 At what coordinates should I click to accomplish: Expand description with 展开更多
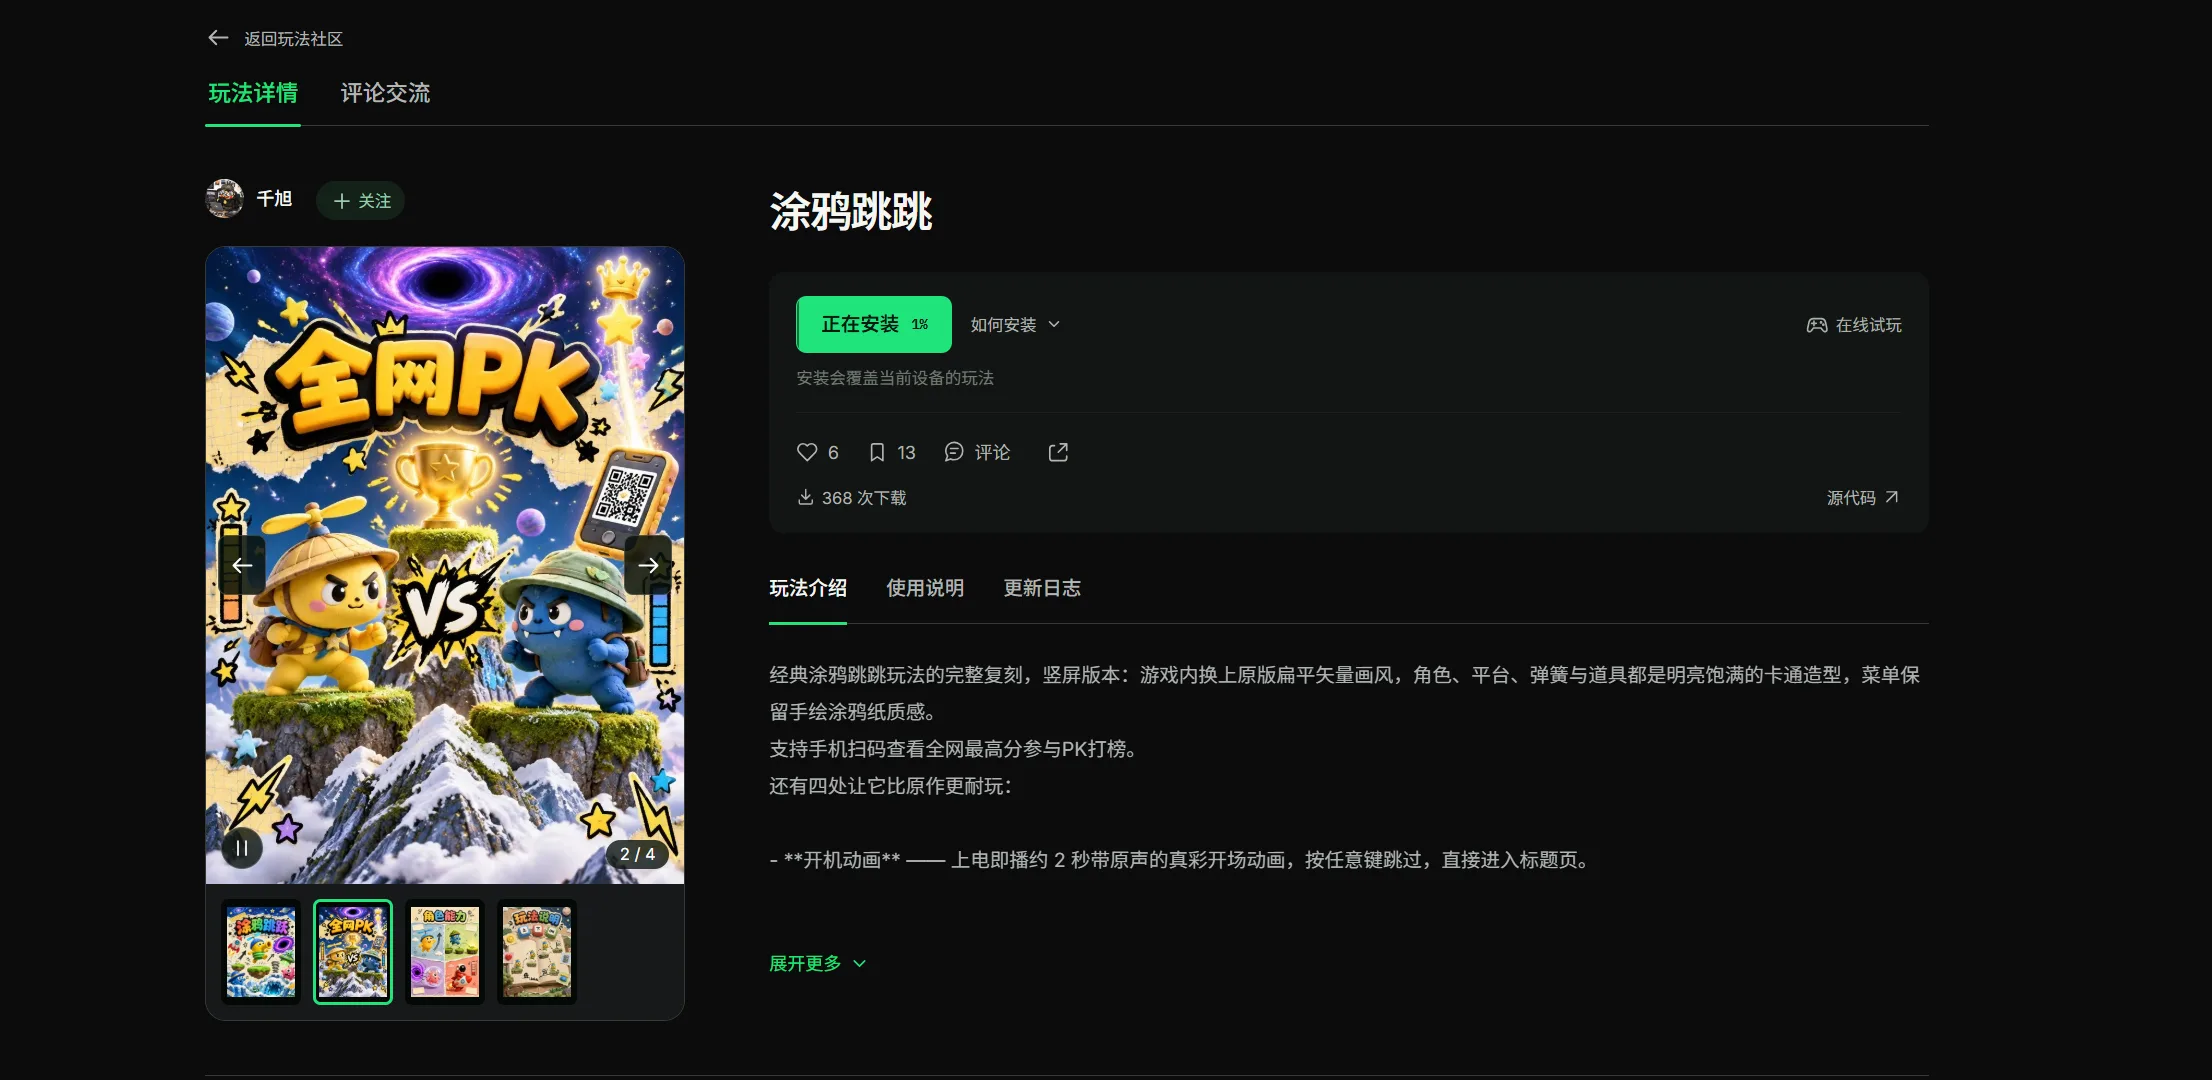coord(817,963)
